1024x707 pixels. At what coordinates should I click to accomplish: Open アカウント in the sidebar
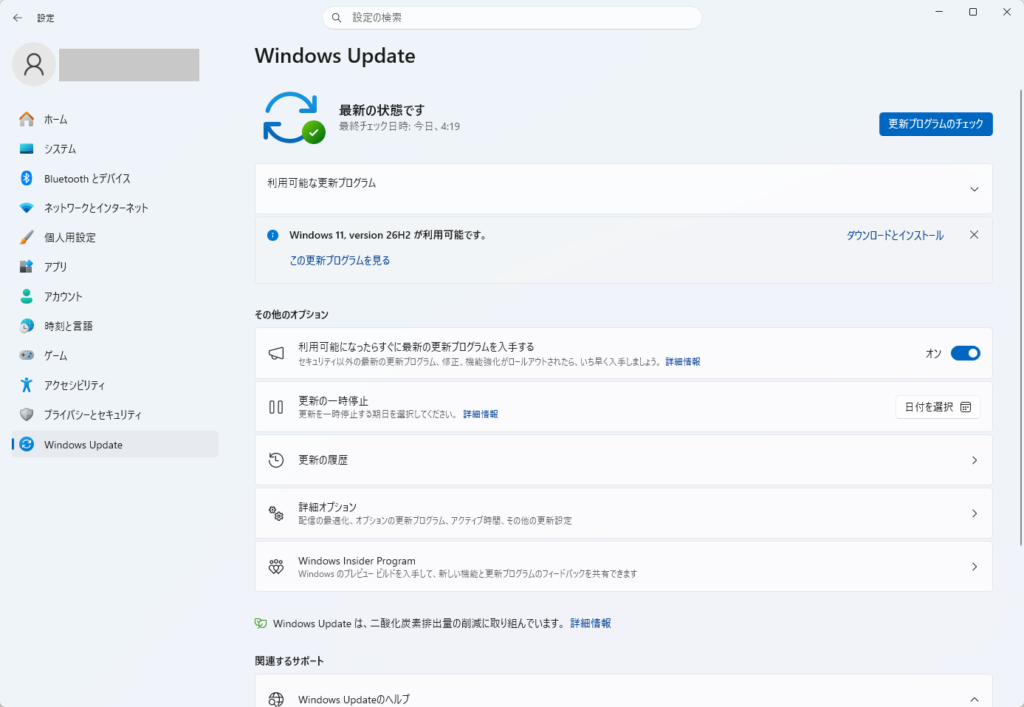115,296
